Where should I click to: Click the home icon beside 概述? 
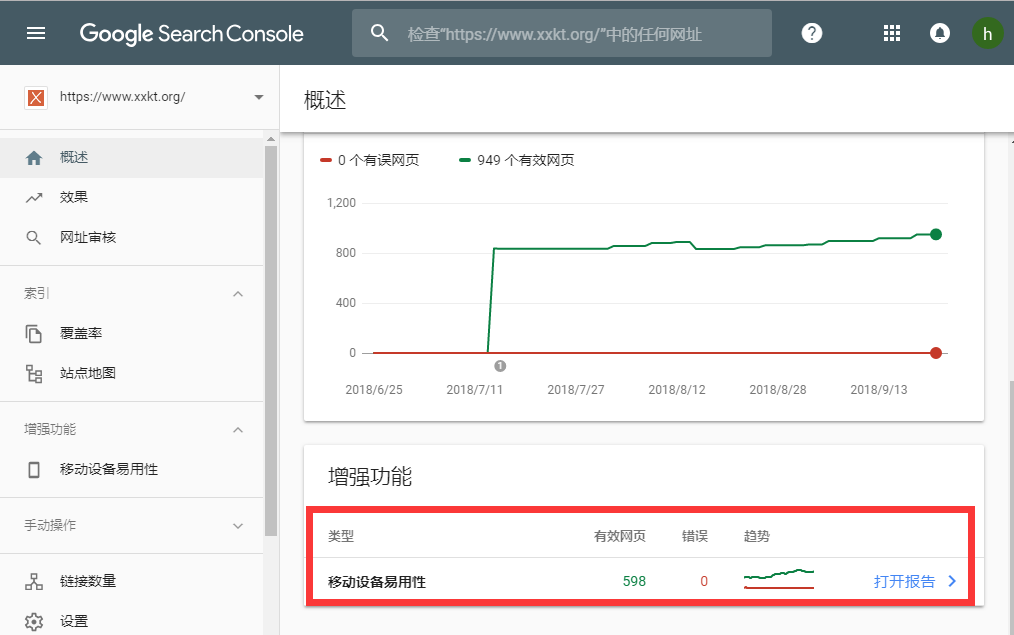(x=34, y=158)
